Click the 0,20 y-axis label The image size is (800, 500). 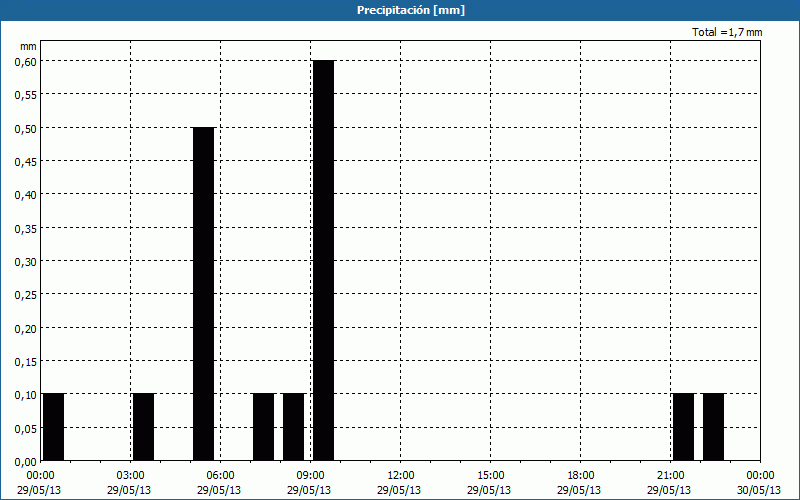click(26, 328)
